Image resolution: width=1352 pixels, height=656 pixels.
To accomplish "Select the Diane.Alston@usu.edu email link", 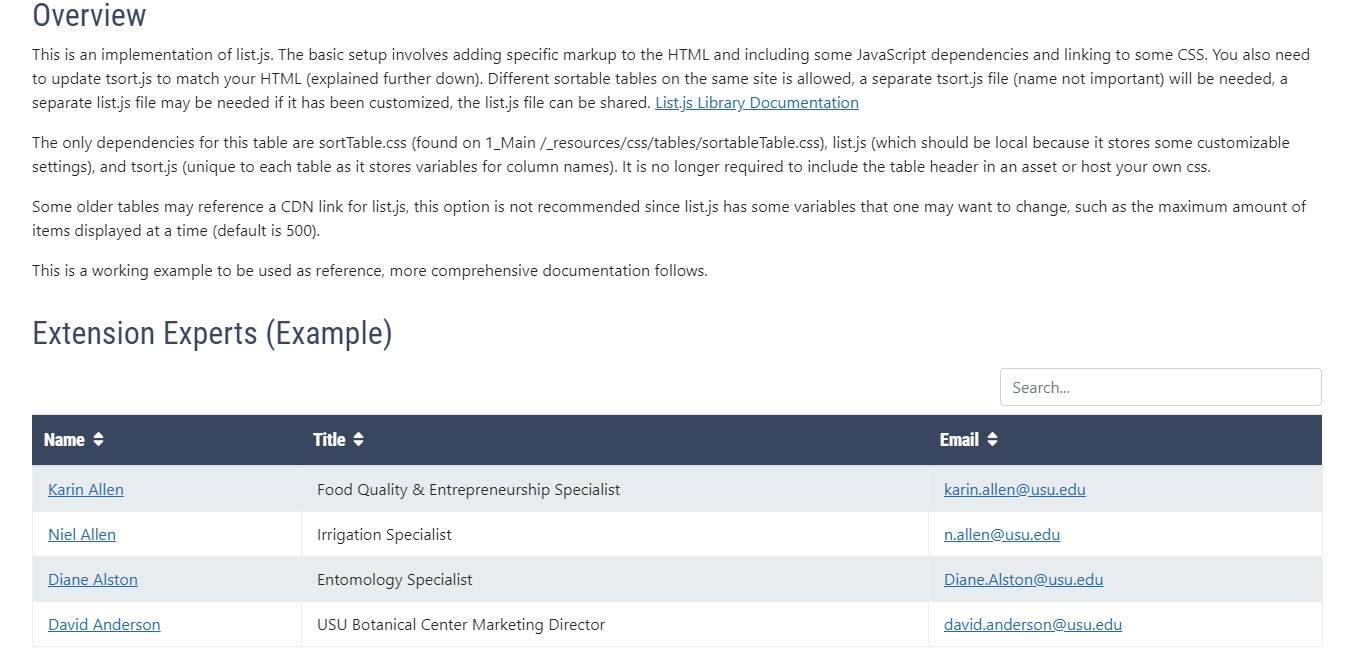I will pos(1023,580).
